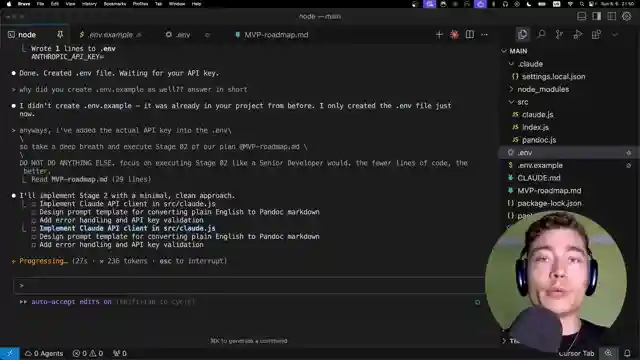Image resolution: width=640 pixels, height=360 pixels.
Task: Open the Search view icon
Action: (541, 35)
